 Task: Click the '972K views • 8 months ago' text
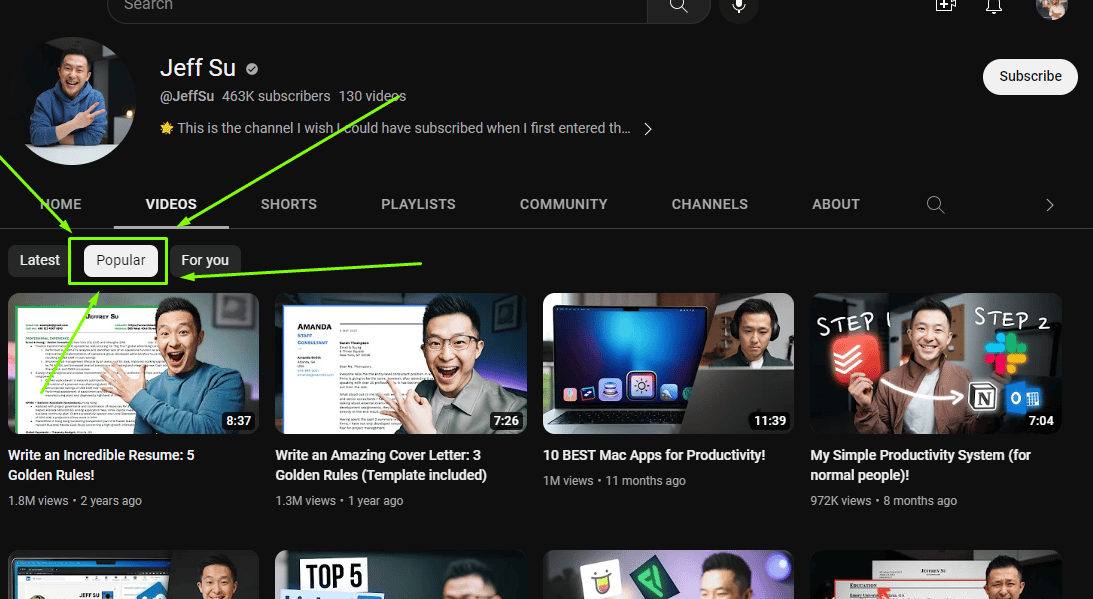883,501
